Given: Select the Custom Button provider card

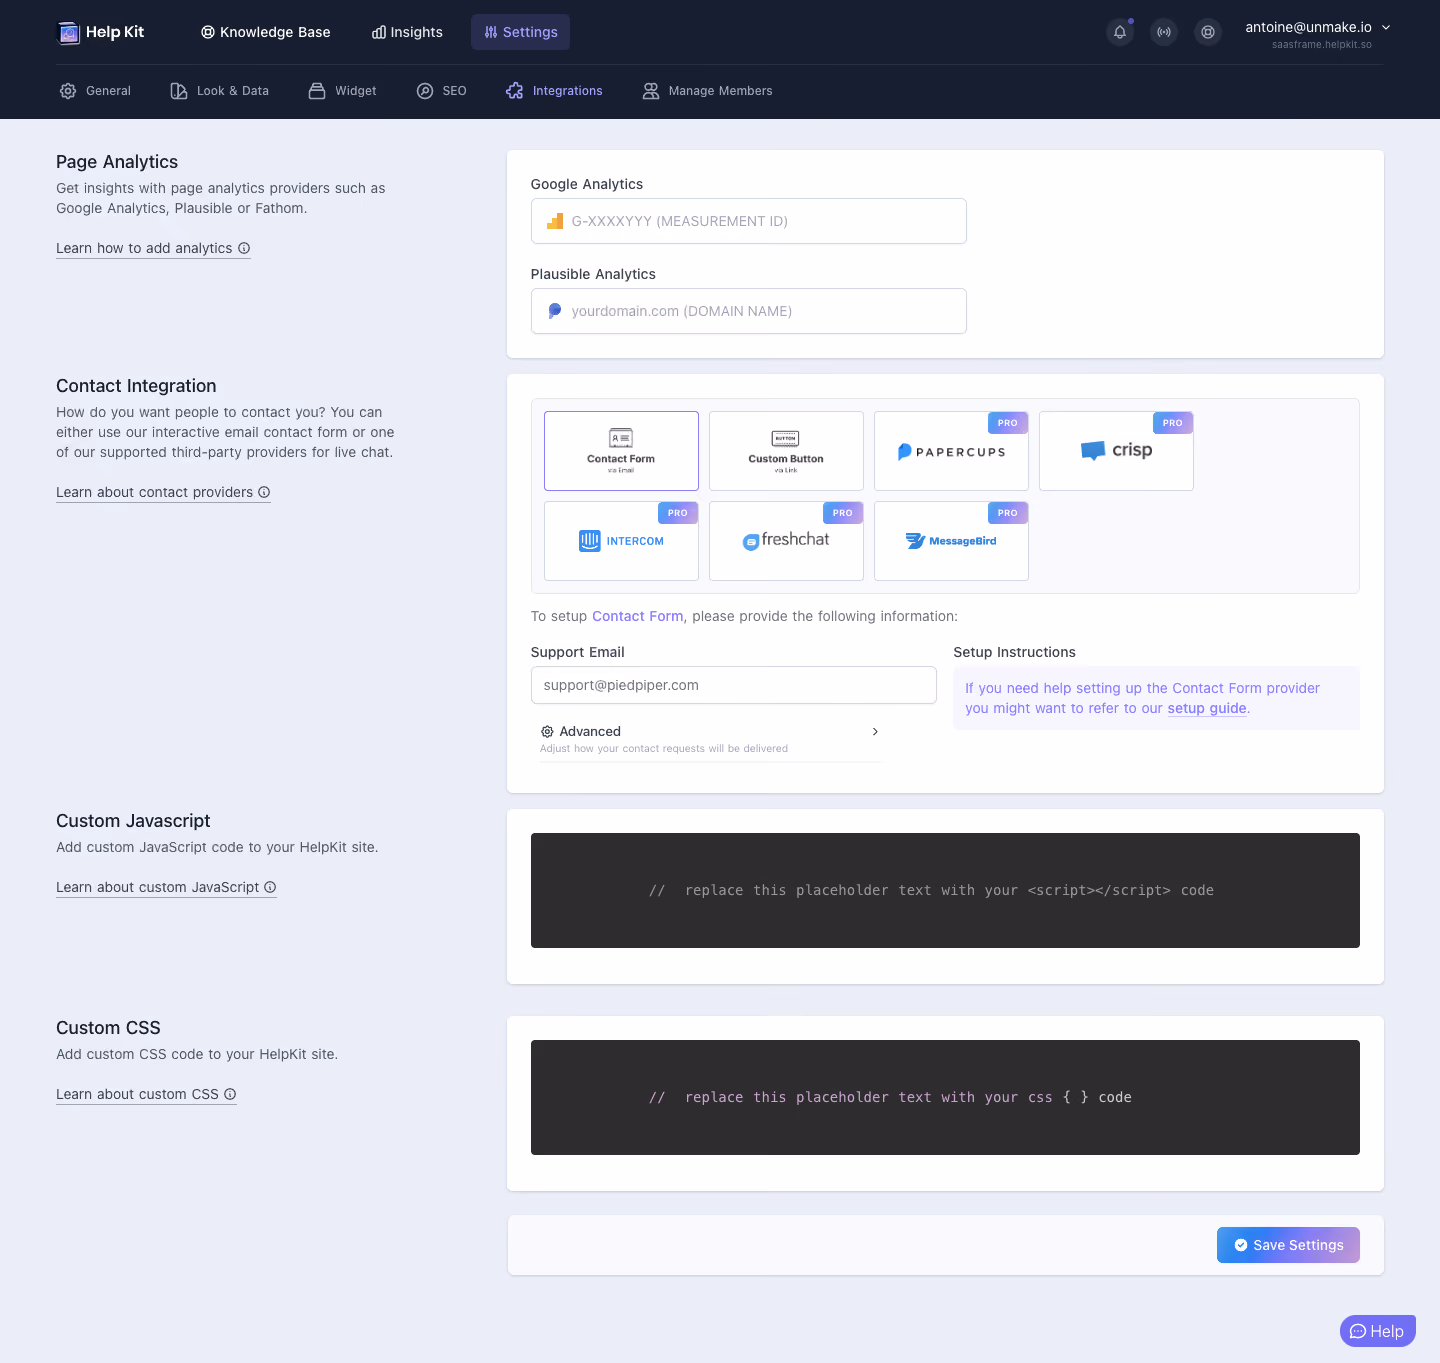Looking at the screenshot, I should [x=786, y=451].
